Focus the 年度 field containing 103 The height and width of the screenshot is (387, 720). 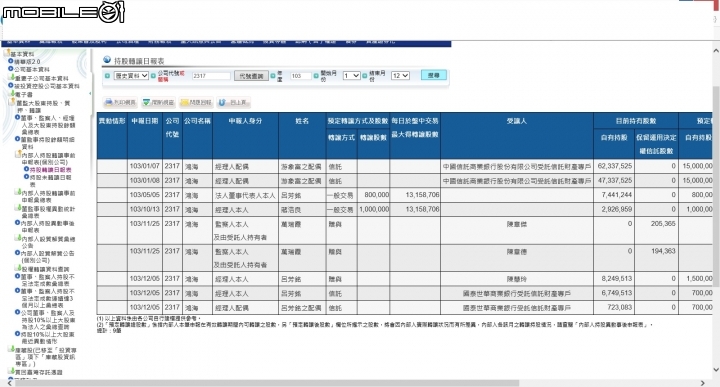click(x=301, y=76)
